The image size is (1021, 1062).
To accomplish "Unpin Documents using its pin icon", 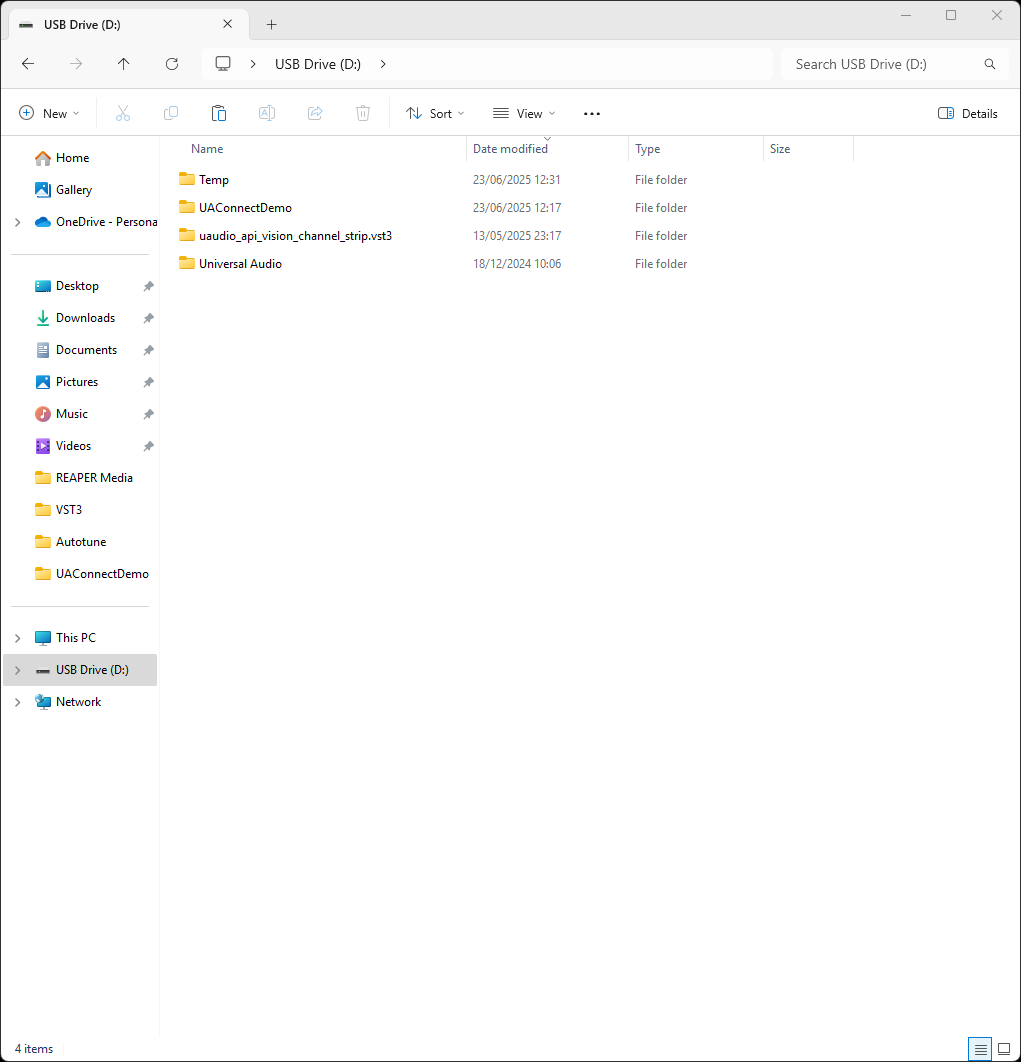I will click(x=148, y=350).
